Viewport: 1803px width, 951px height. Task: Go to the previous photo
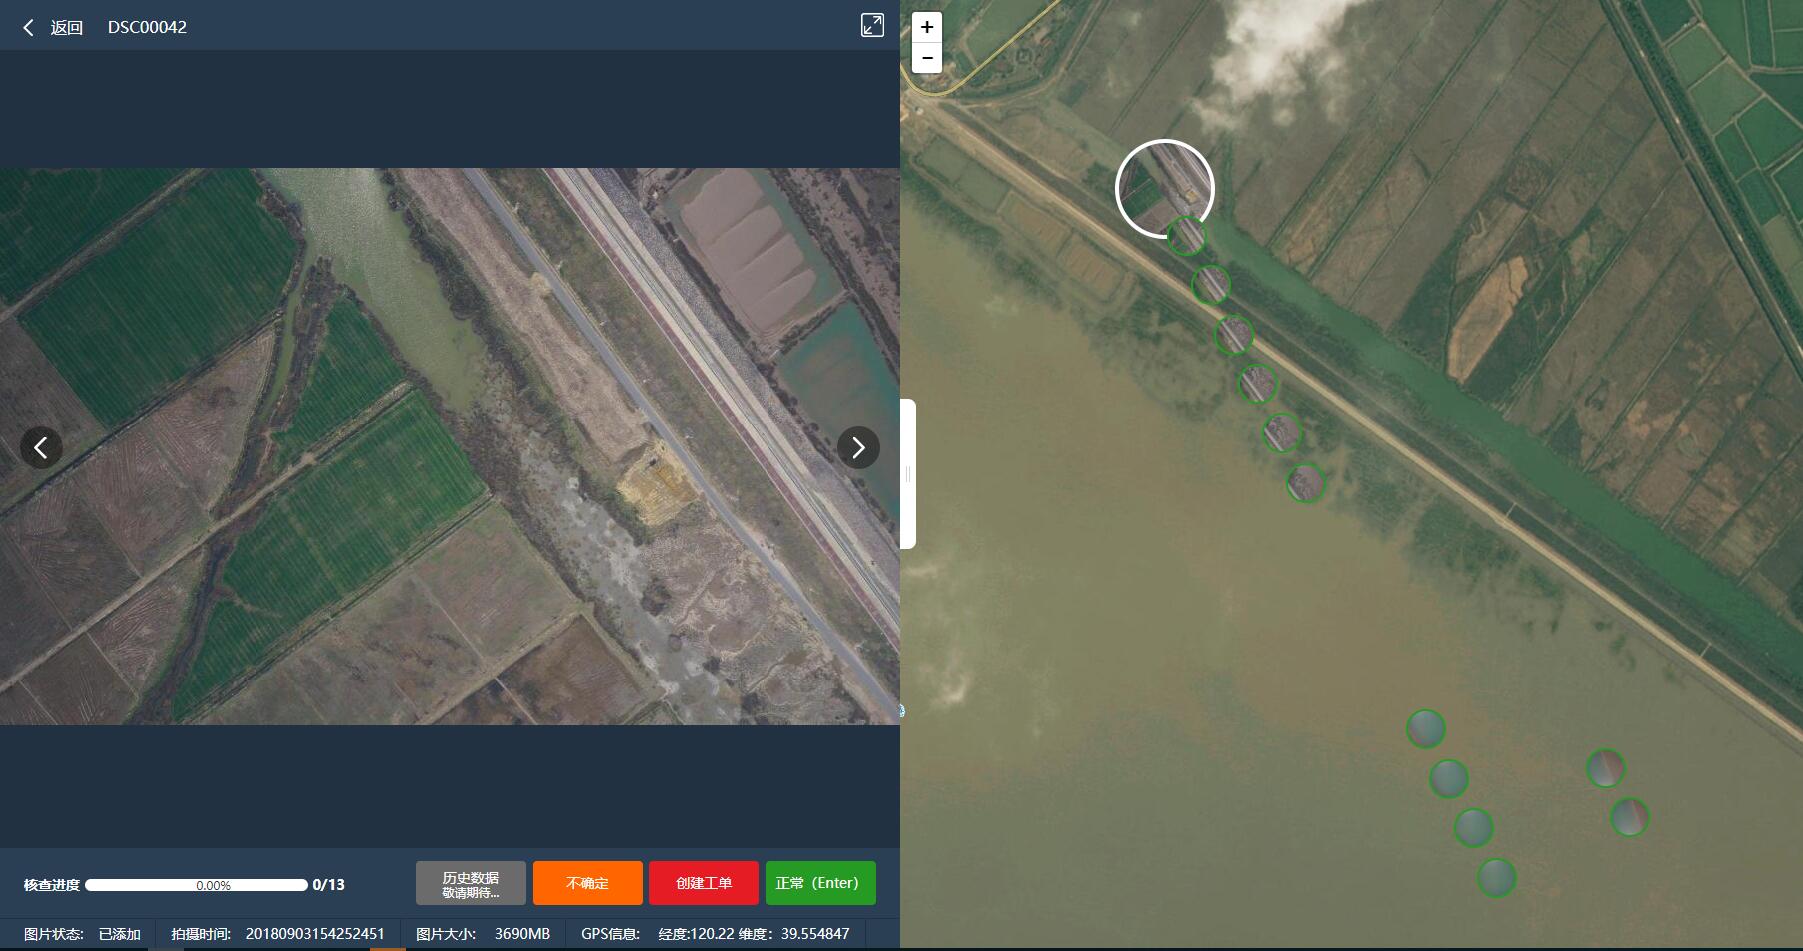coord(41,447)
